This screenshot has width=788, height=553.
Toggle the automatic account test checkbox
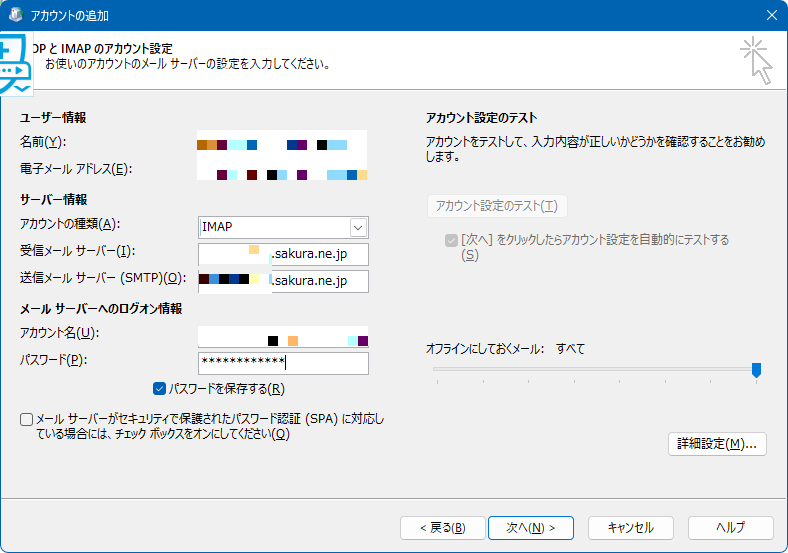(451, 240)
